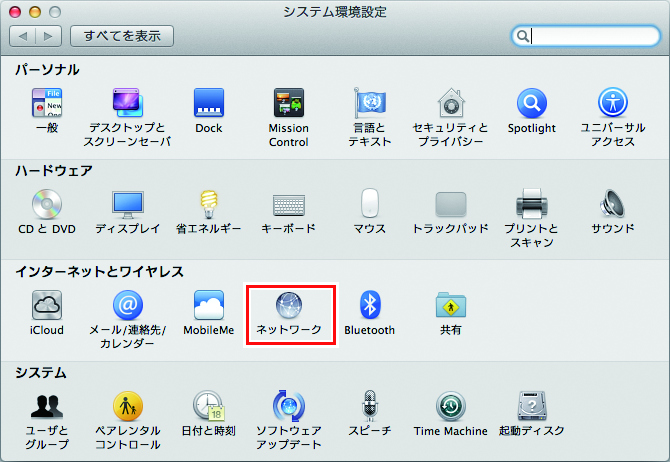Open 省エネルギー light bulb icon
Viewport: 670px width, 462px height.
(x=209, y=204)
